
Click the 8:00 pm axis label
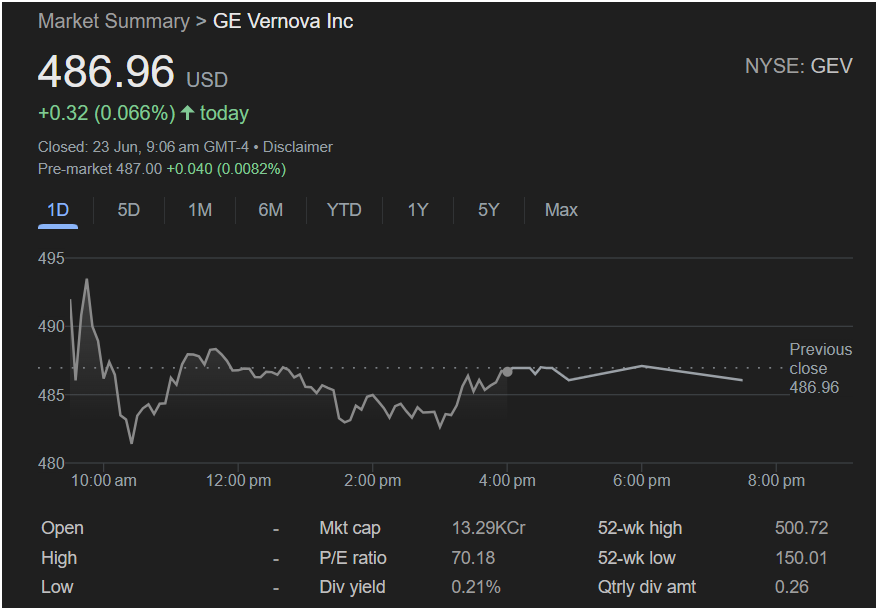tap(776, 481)
